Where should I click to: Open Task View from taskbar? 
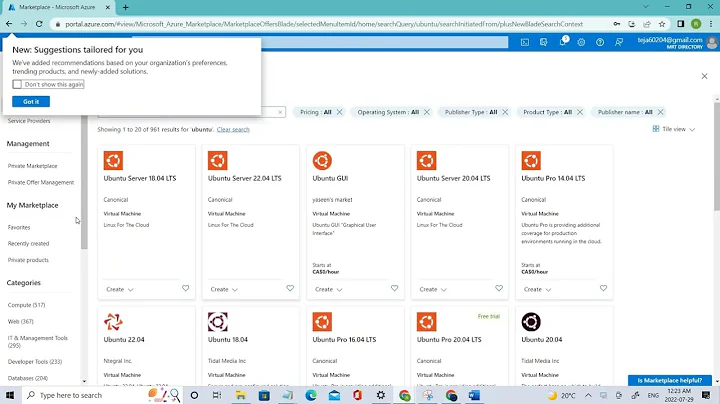coord(217,395)
